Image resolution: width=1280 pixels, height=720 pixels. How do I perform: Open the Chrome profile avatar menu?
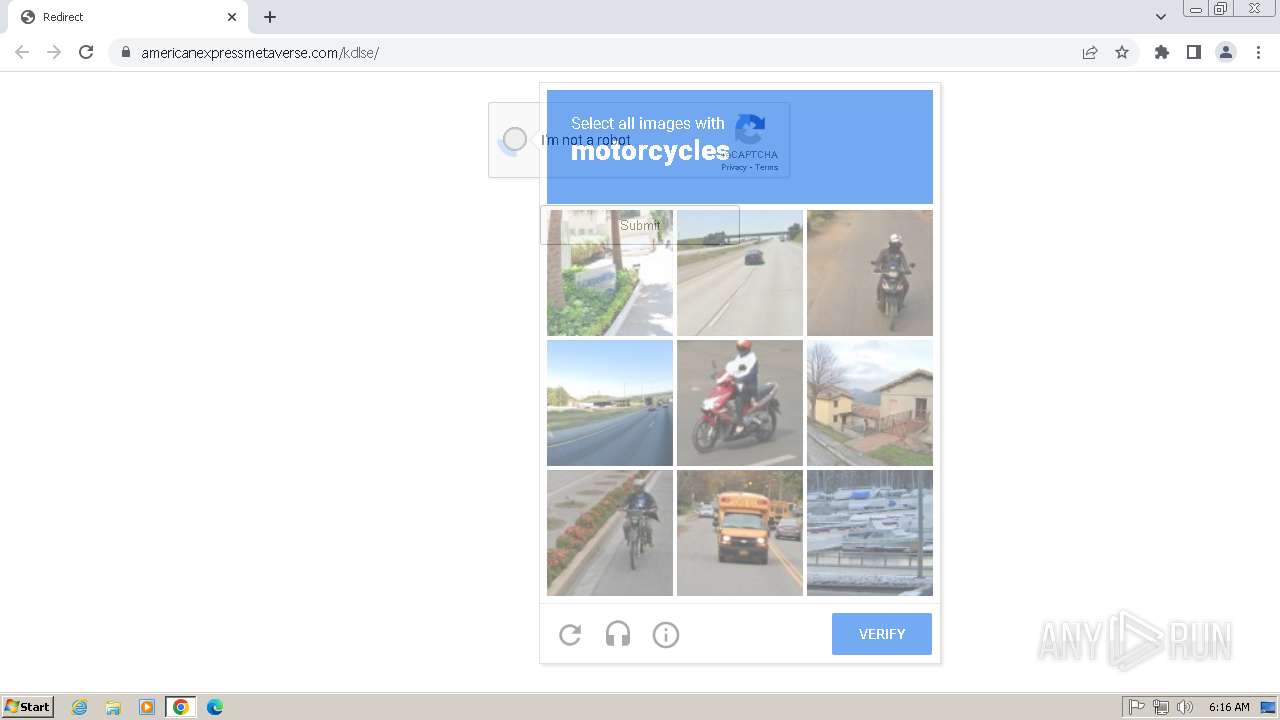[x=1226, y=52]
